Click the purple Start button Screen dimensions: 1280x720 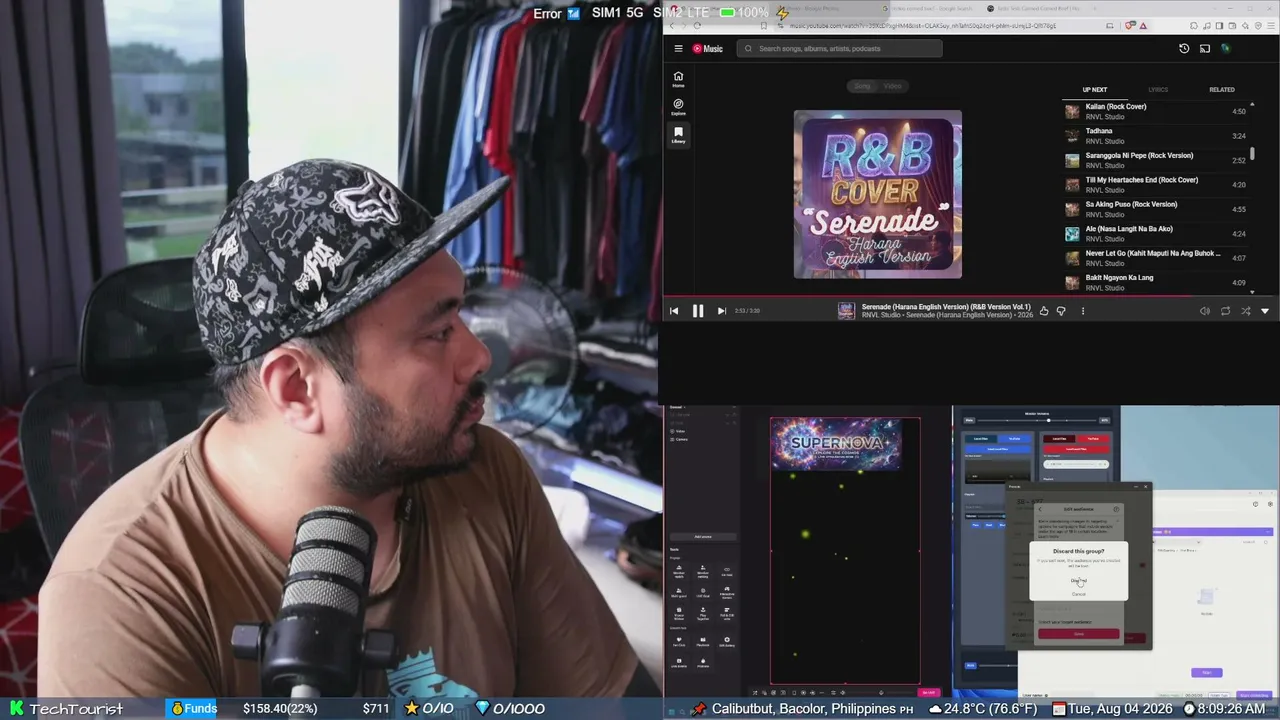pyautogui.click(x=1207, y=673)
